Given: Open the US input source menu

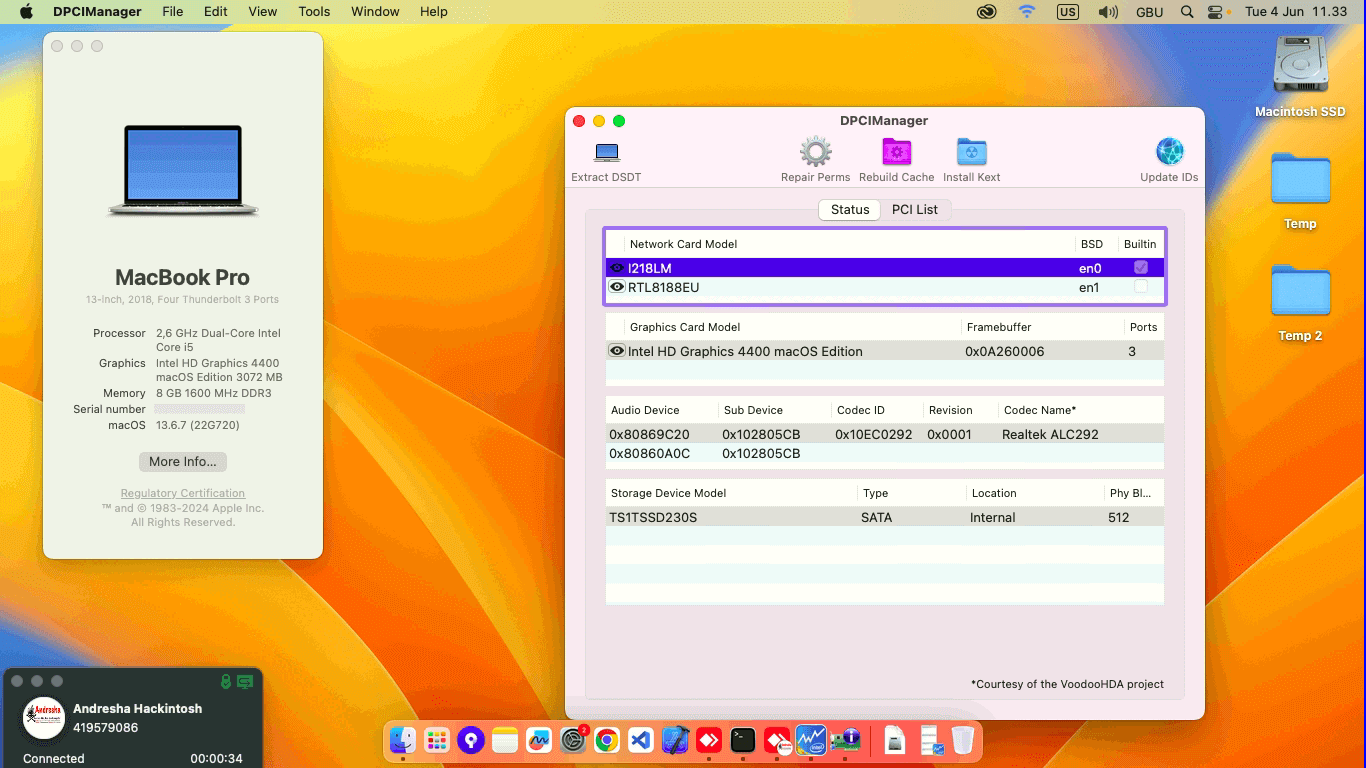Looking at the screenshot, I should pyautogui.click(x=1068, y=12).
